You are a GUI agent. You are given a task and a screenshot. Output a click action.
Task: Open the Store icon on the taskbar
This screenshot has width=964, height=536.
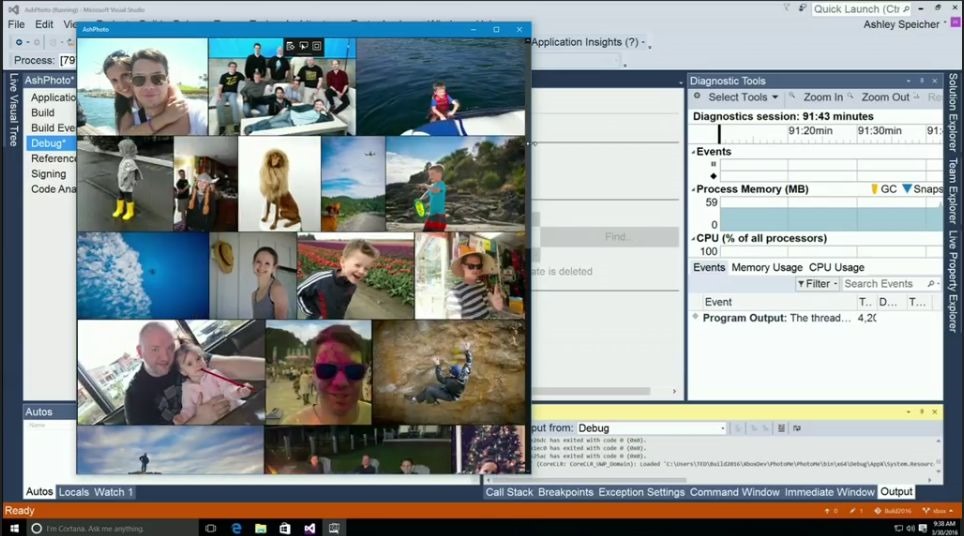click(x=285, y=527)
